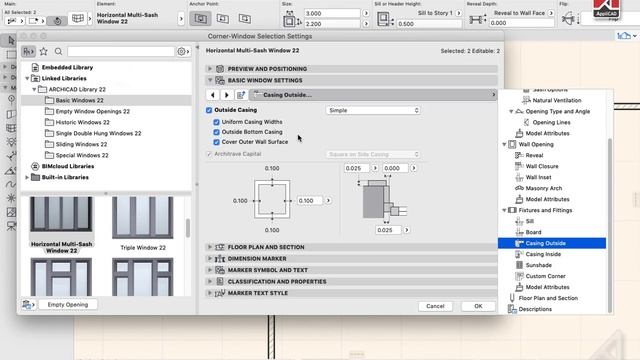Open Casing Outside page selector dropdown
The image size is (640, 360).
(x=373, y=95)
